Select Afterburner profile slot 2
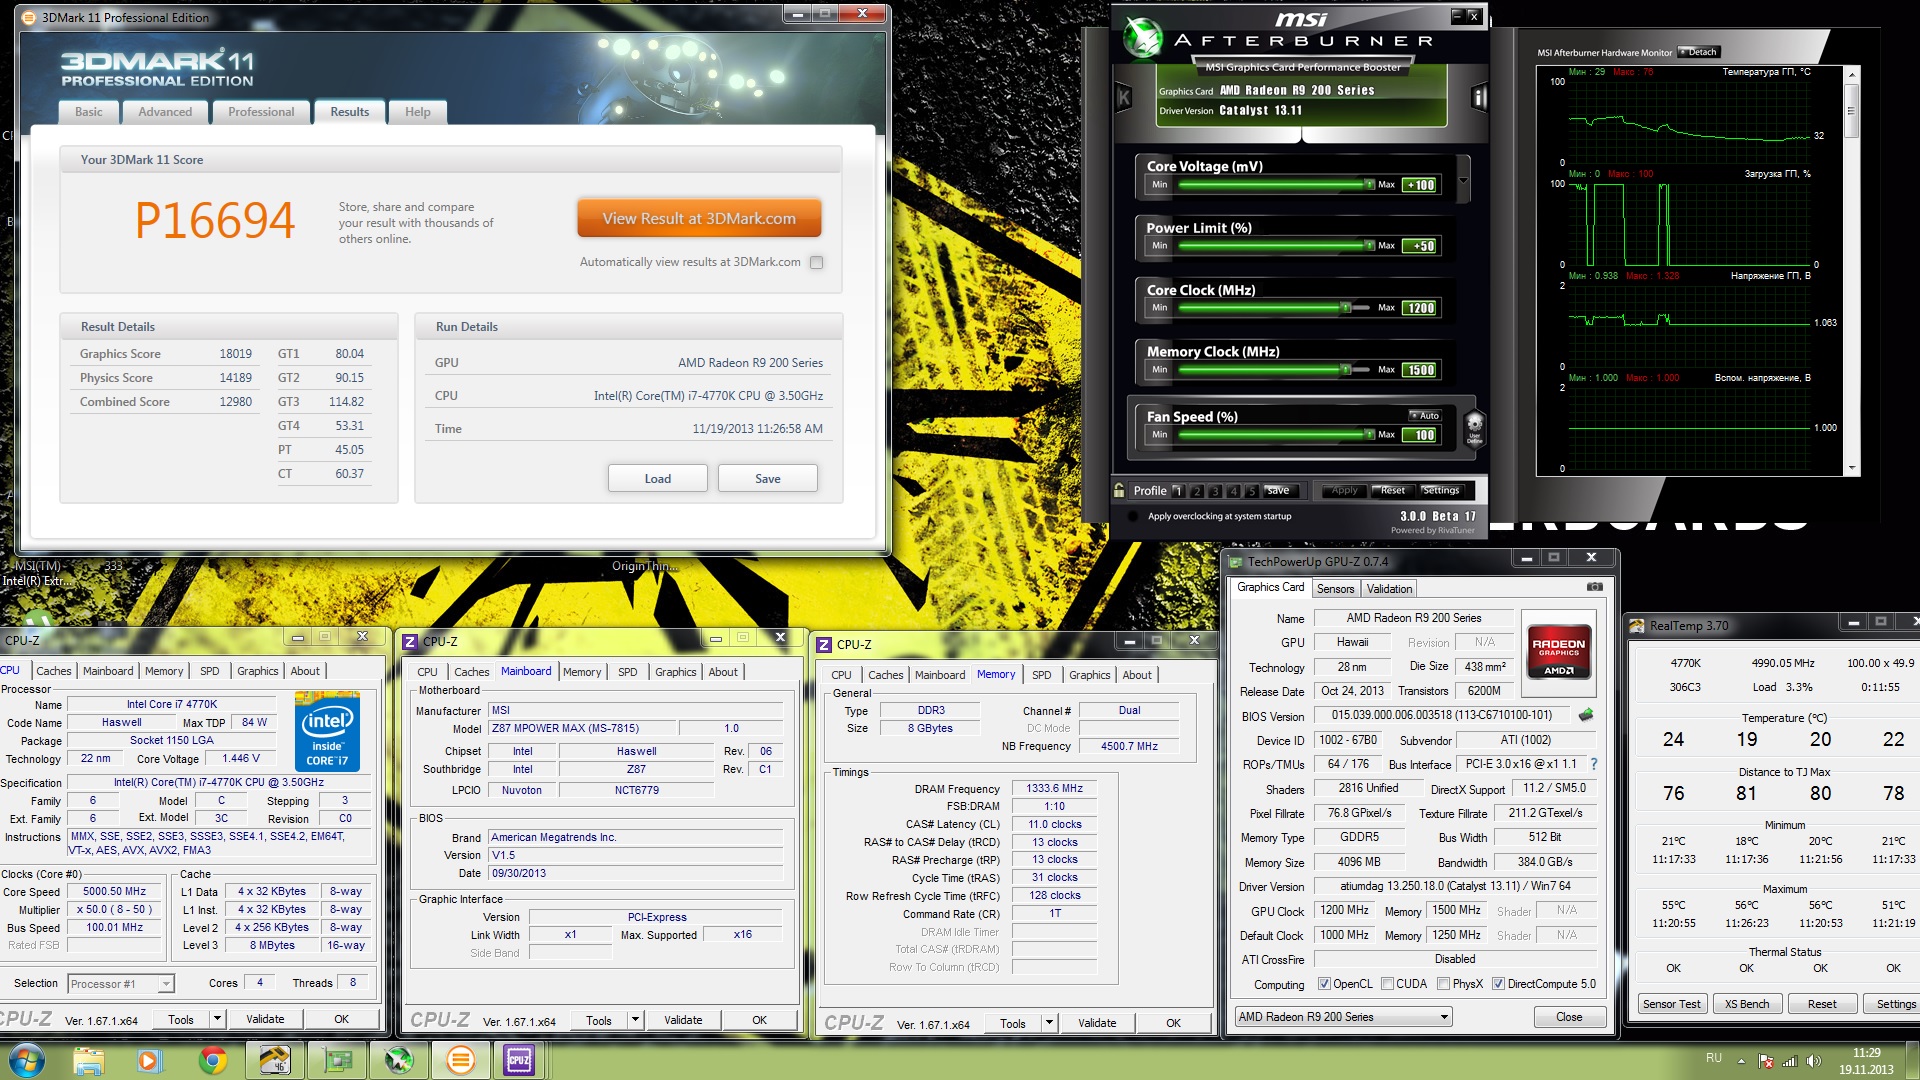Screen dimensions: 1920x1080 click(x=1197, y=491)
